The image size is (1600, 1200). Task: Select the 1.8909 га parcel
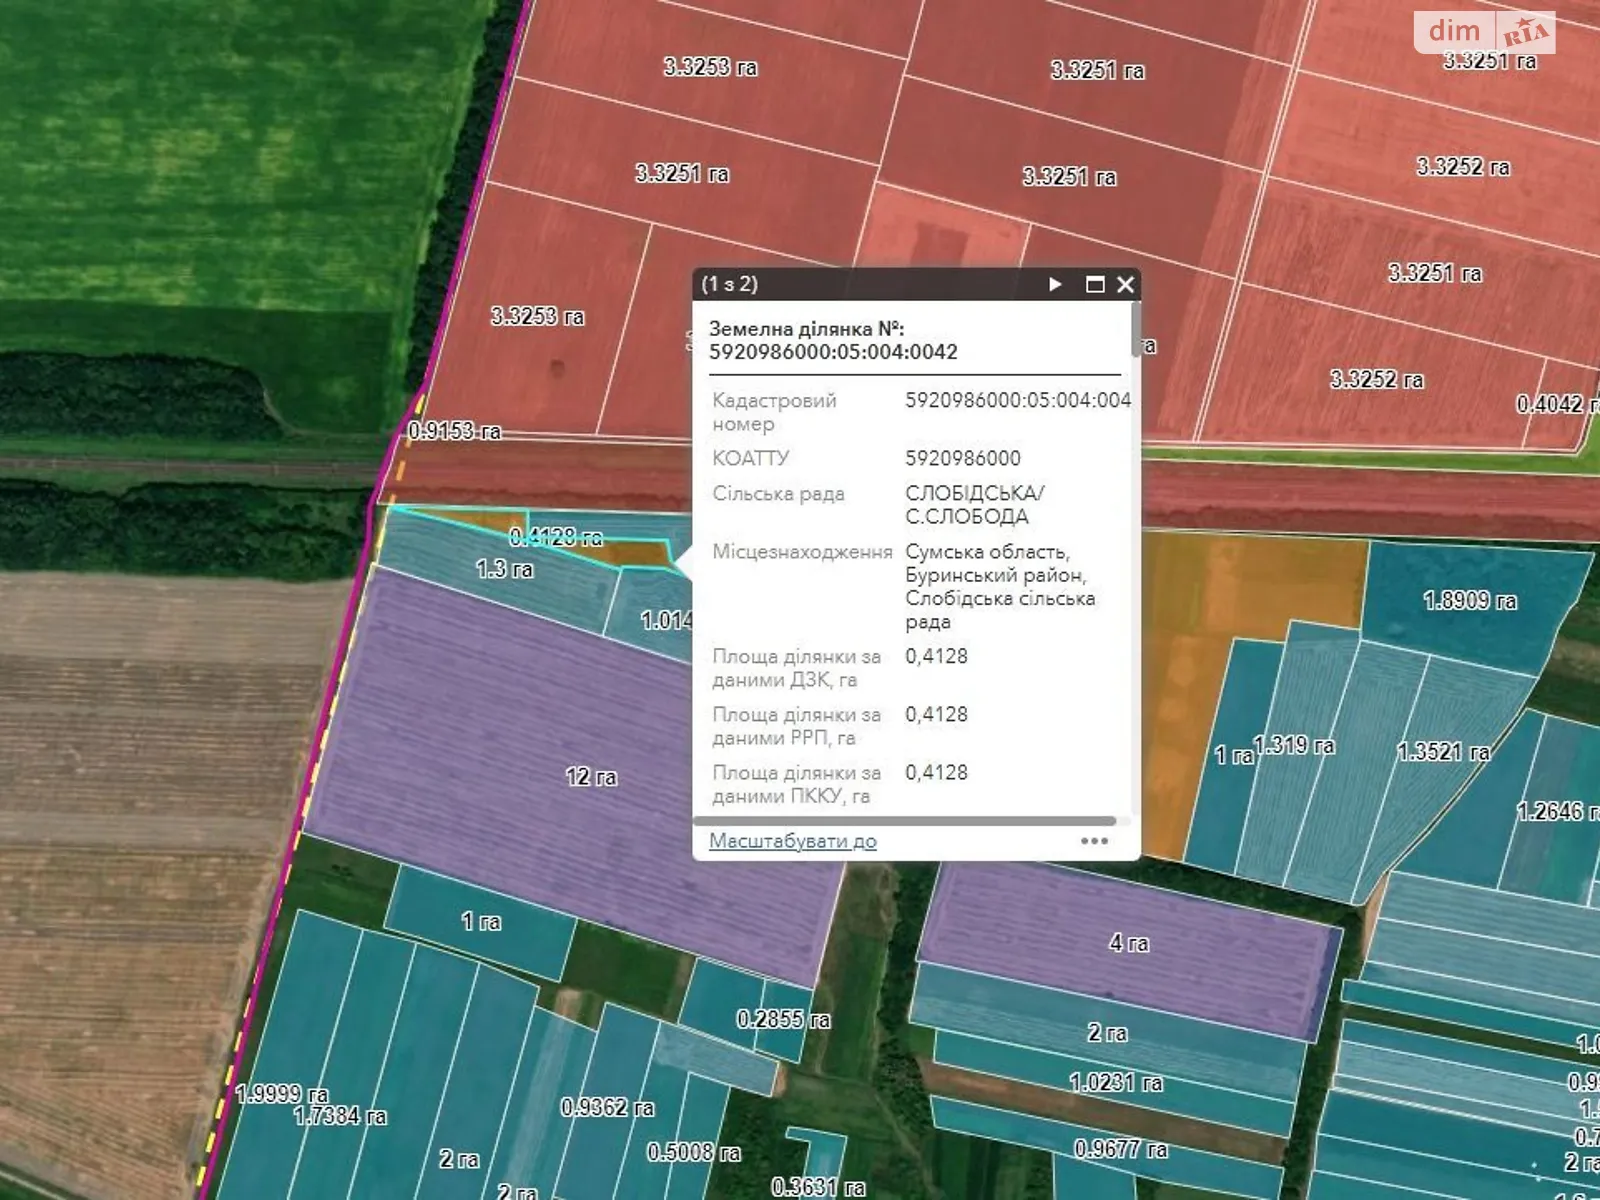pos(1468,600)
